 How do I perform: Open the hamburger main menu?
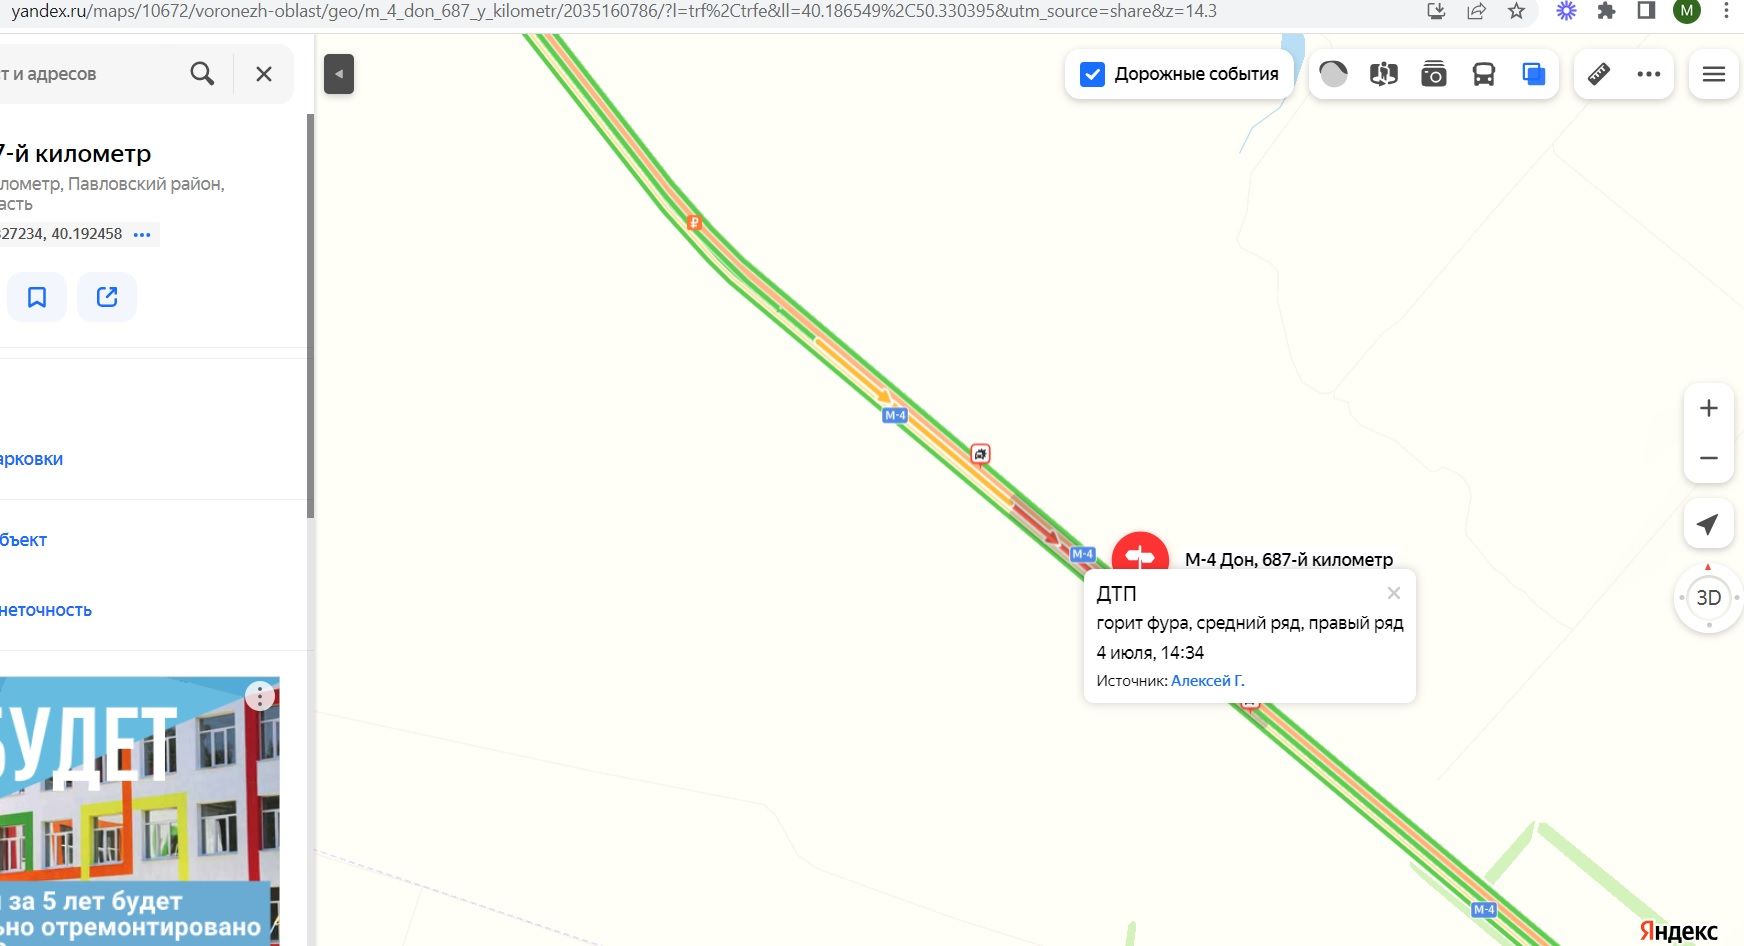point(1714,74)
